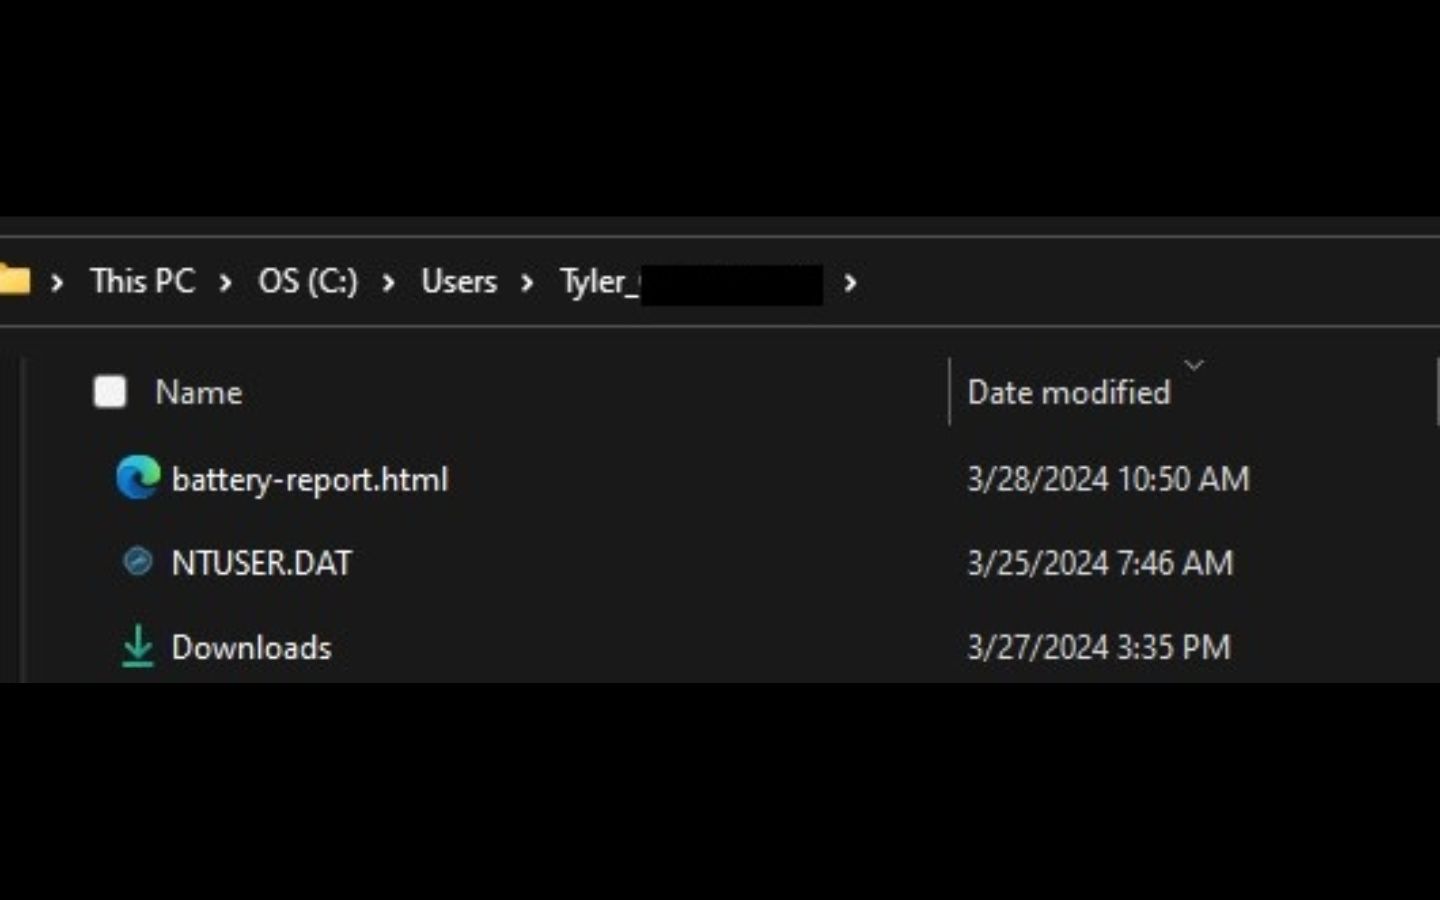Select the NTUSER.DAT file name
This screenshot has width=1440, height=900.
click(x=262, y=563)
